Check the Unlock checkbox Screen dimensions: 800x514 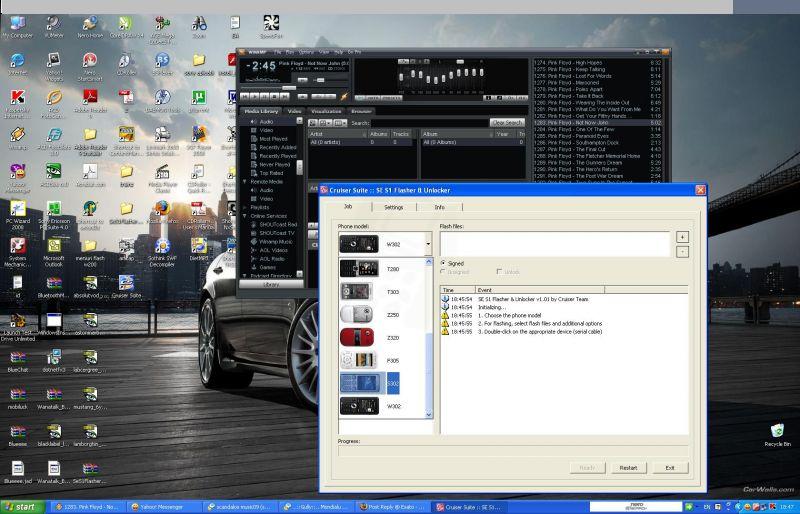click(499, 272)
